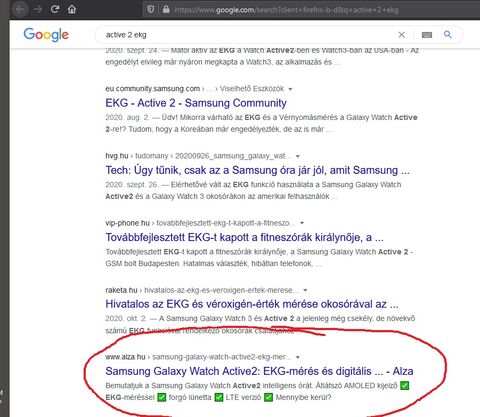Expand the www.alza.hu result options arrow
The width and height of the screenshot is (480, 417).
tap(298, 357)
